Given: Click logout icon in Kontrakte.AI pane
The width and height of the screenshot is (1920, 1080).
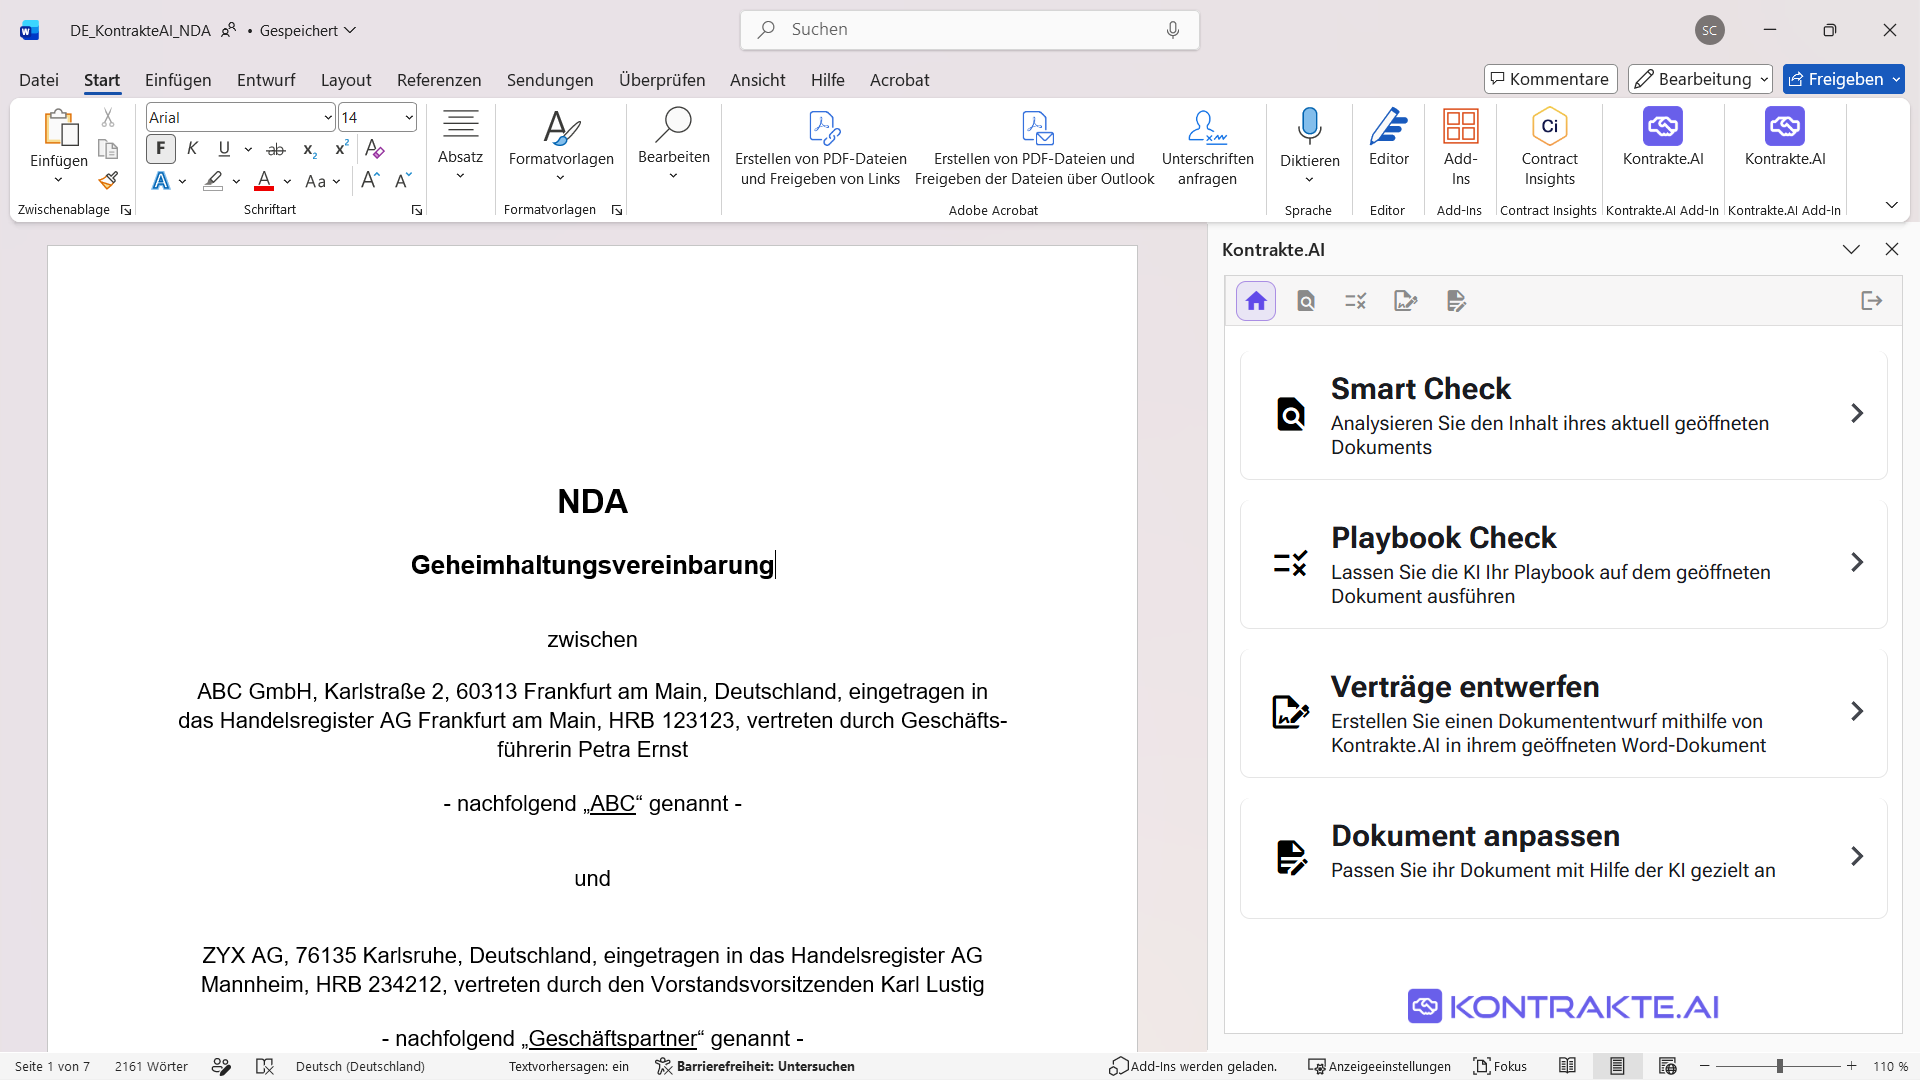Looking at the screenshot, I should 1872,301.
